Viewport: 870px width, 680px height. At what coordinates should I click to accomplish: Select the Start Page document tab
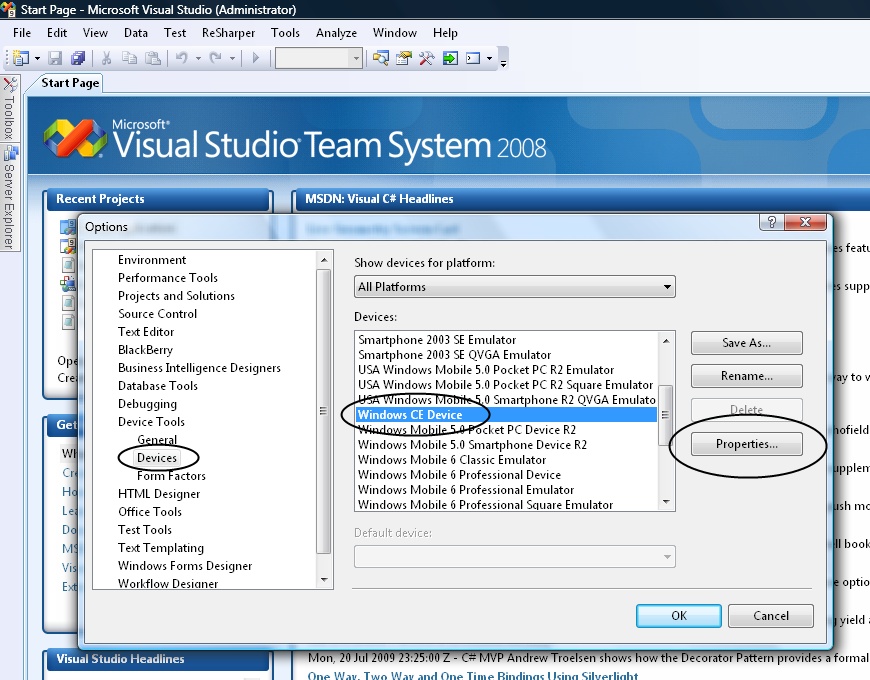pyautogui.click(x=70, y=83)
